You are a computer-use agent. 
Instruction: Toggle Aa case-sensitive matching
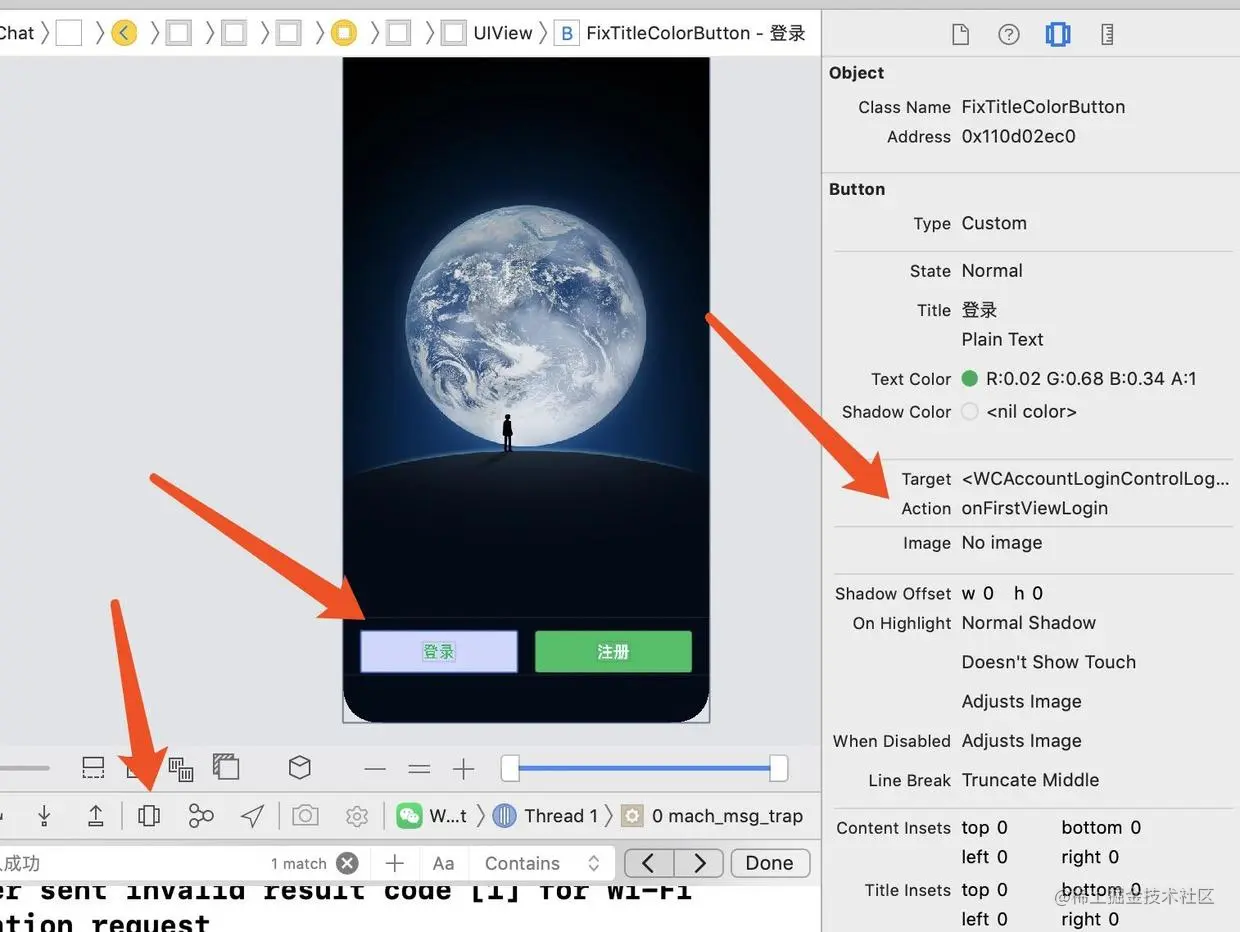[443, 863]
